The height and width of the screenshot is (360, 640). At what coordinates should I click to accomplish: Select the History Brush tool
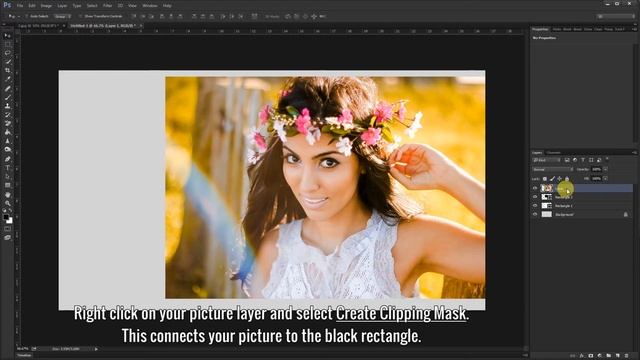[7, 115]
